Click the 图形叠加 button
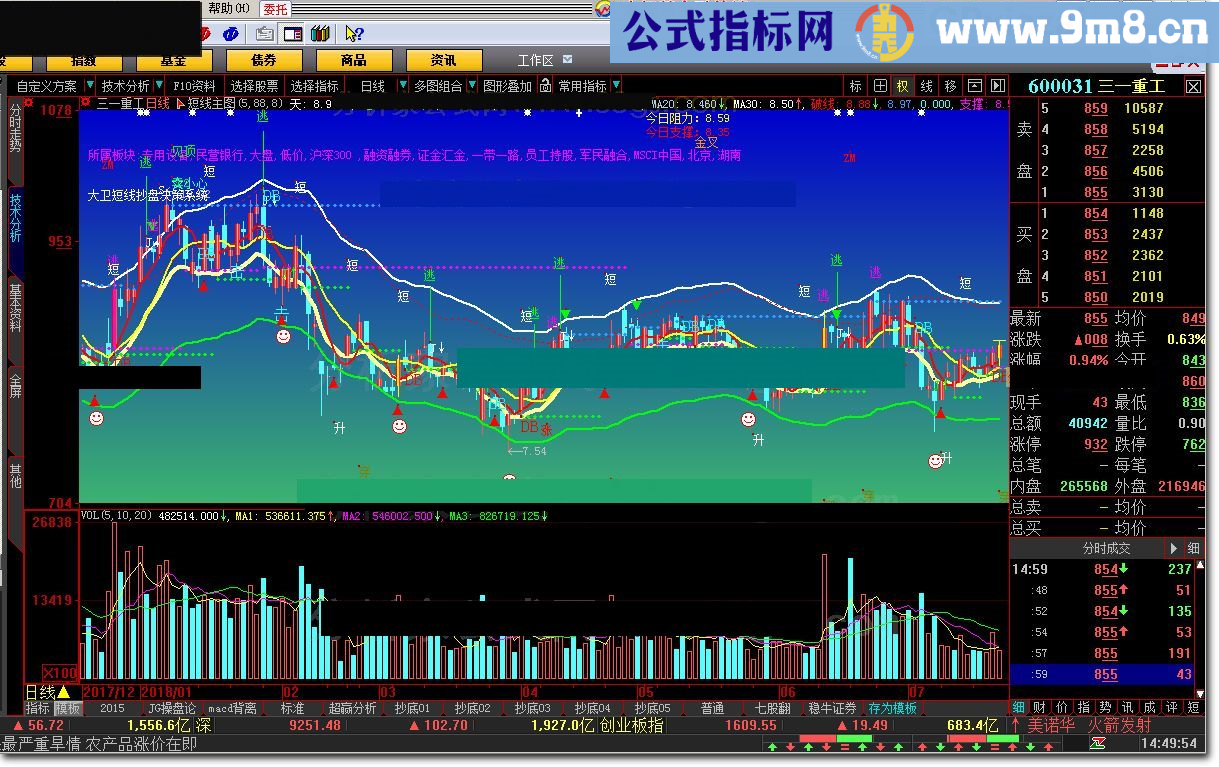The height and width of the screenshot is (767, 1219). click(508, 85)
